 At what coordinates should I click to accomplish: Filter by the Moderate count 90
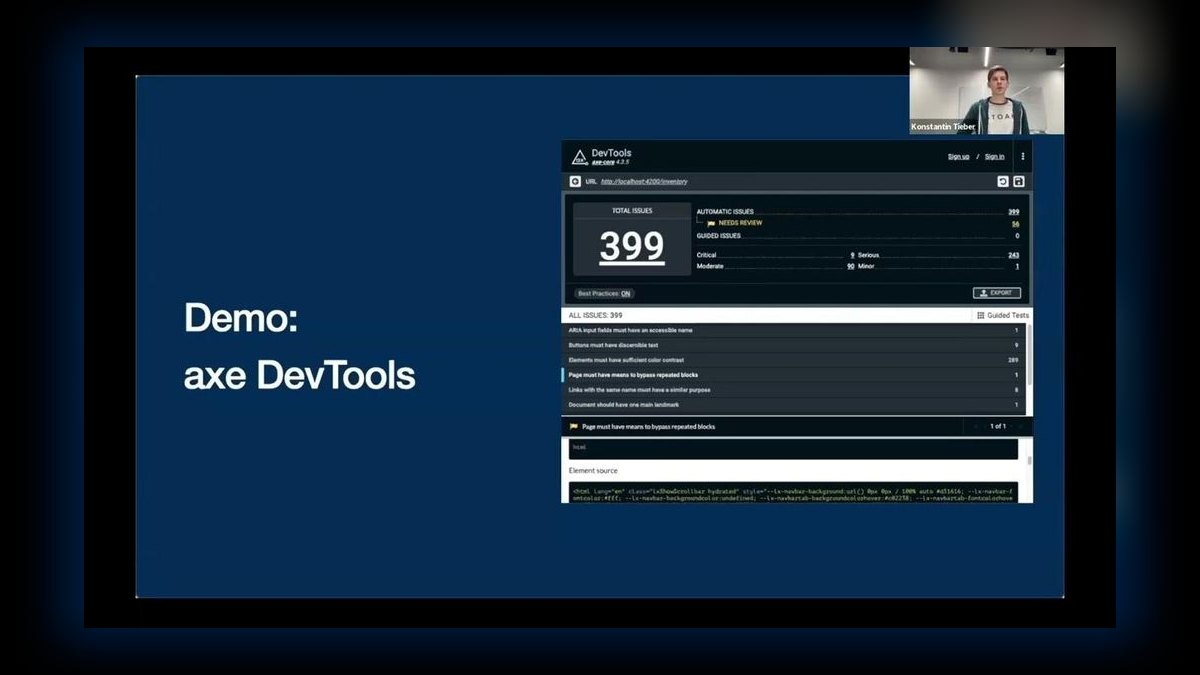(850, 266)
